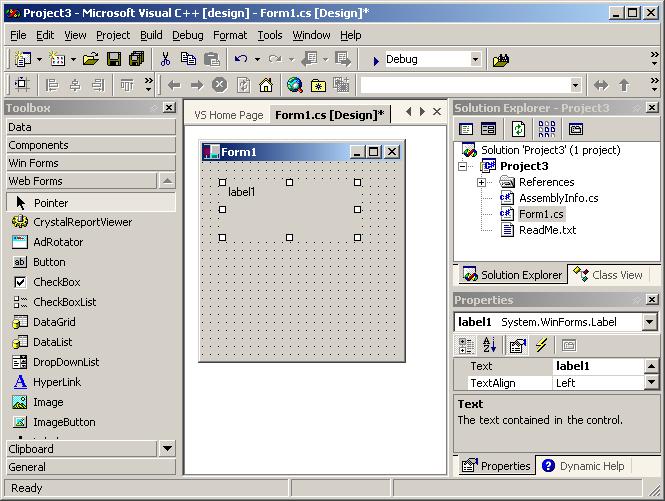Click the Add New Item toolbar icon
665x501 pixels.
click(57, 59)
